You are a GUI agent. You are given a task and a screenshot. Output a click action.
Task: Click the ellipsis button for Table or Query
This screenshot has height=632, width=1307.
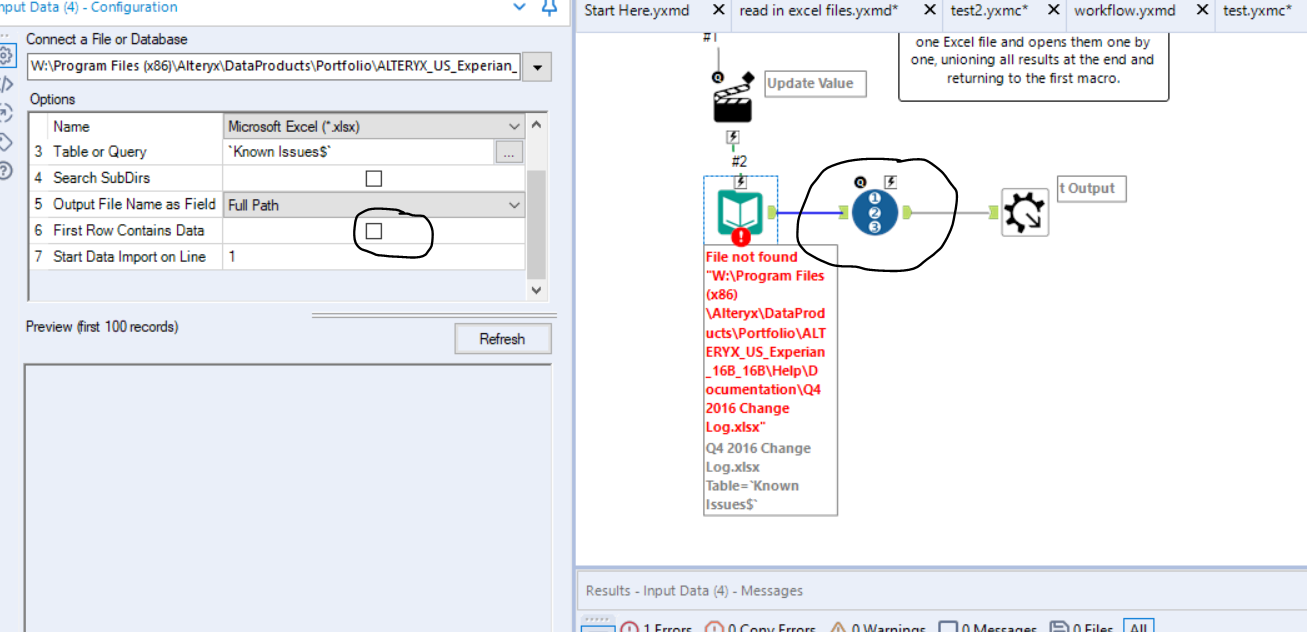coord(509,153)
